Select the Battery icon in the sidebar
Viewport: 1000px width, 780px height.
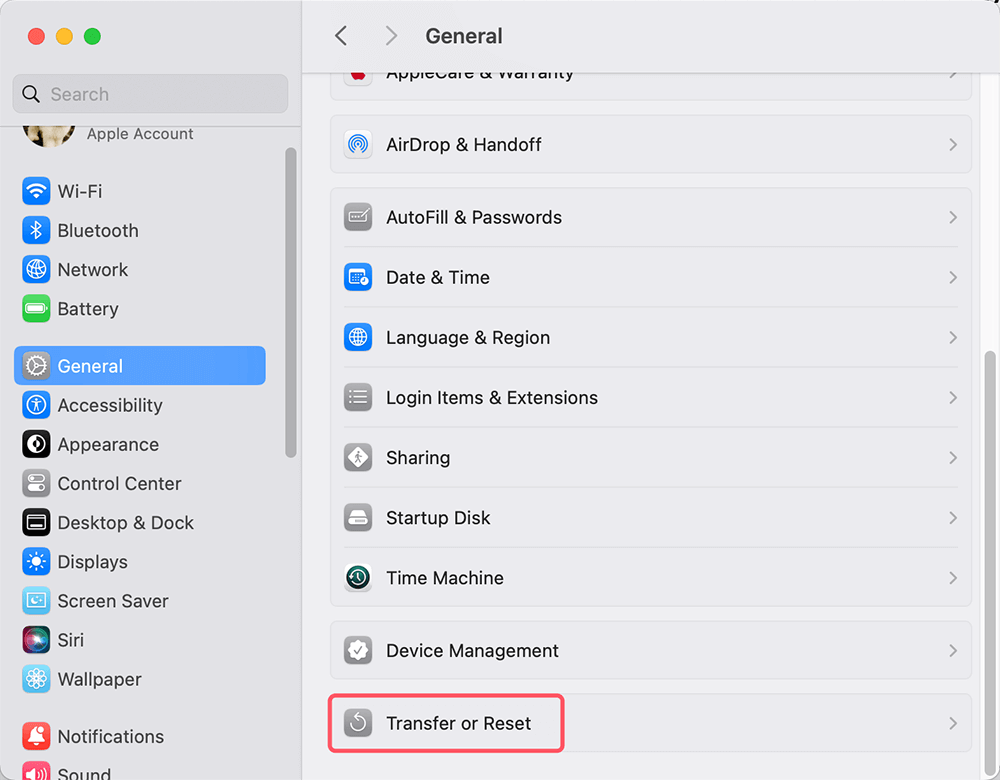click(35, 308)
